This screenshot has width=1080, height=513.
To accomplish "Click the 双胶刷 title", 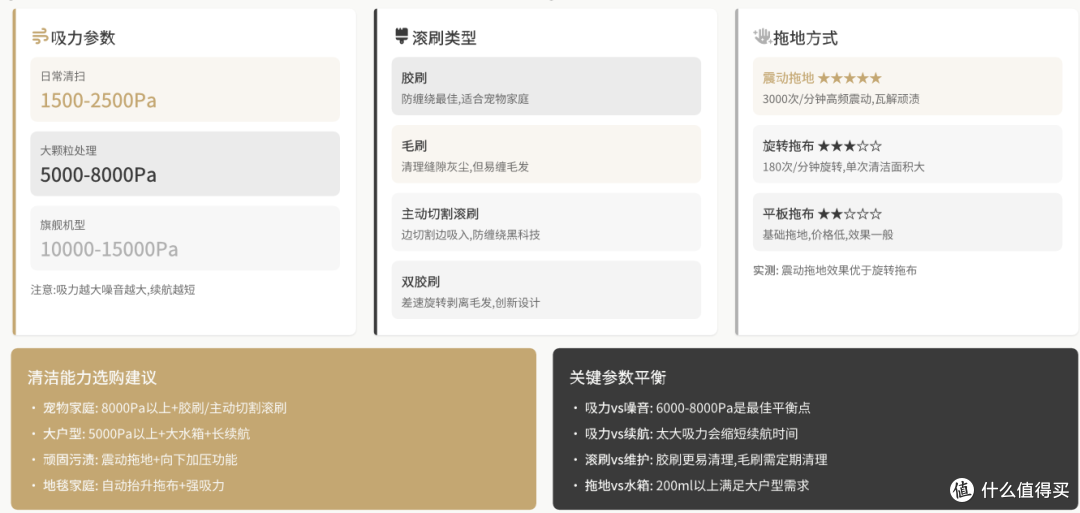I will click(x=420, y=282).
